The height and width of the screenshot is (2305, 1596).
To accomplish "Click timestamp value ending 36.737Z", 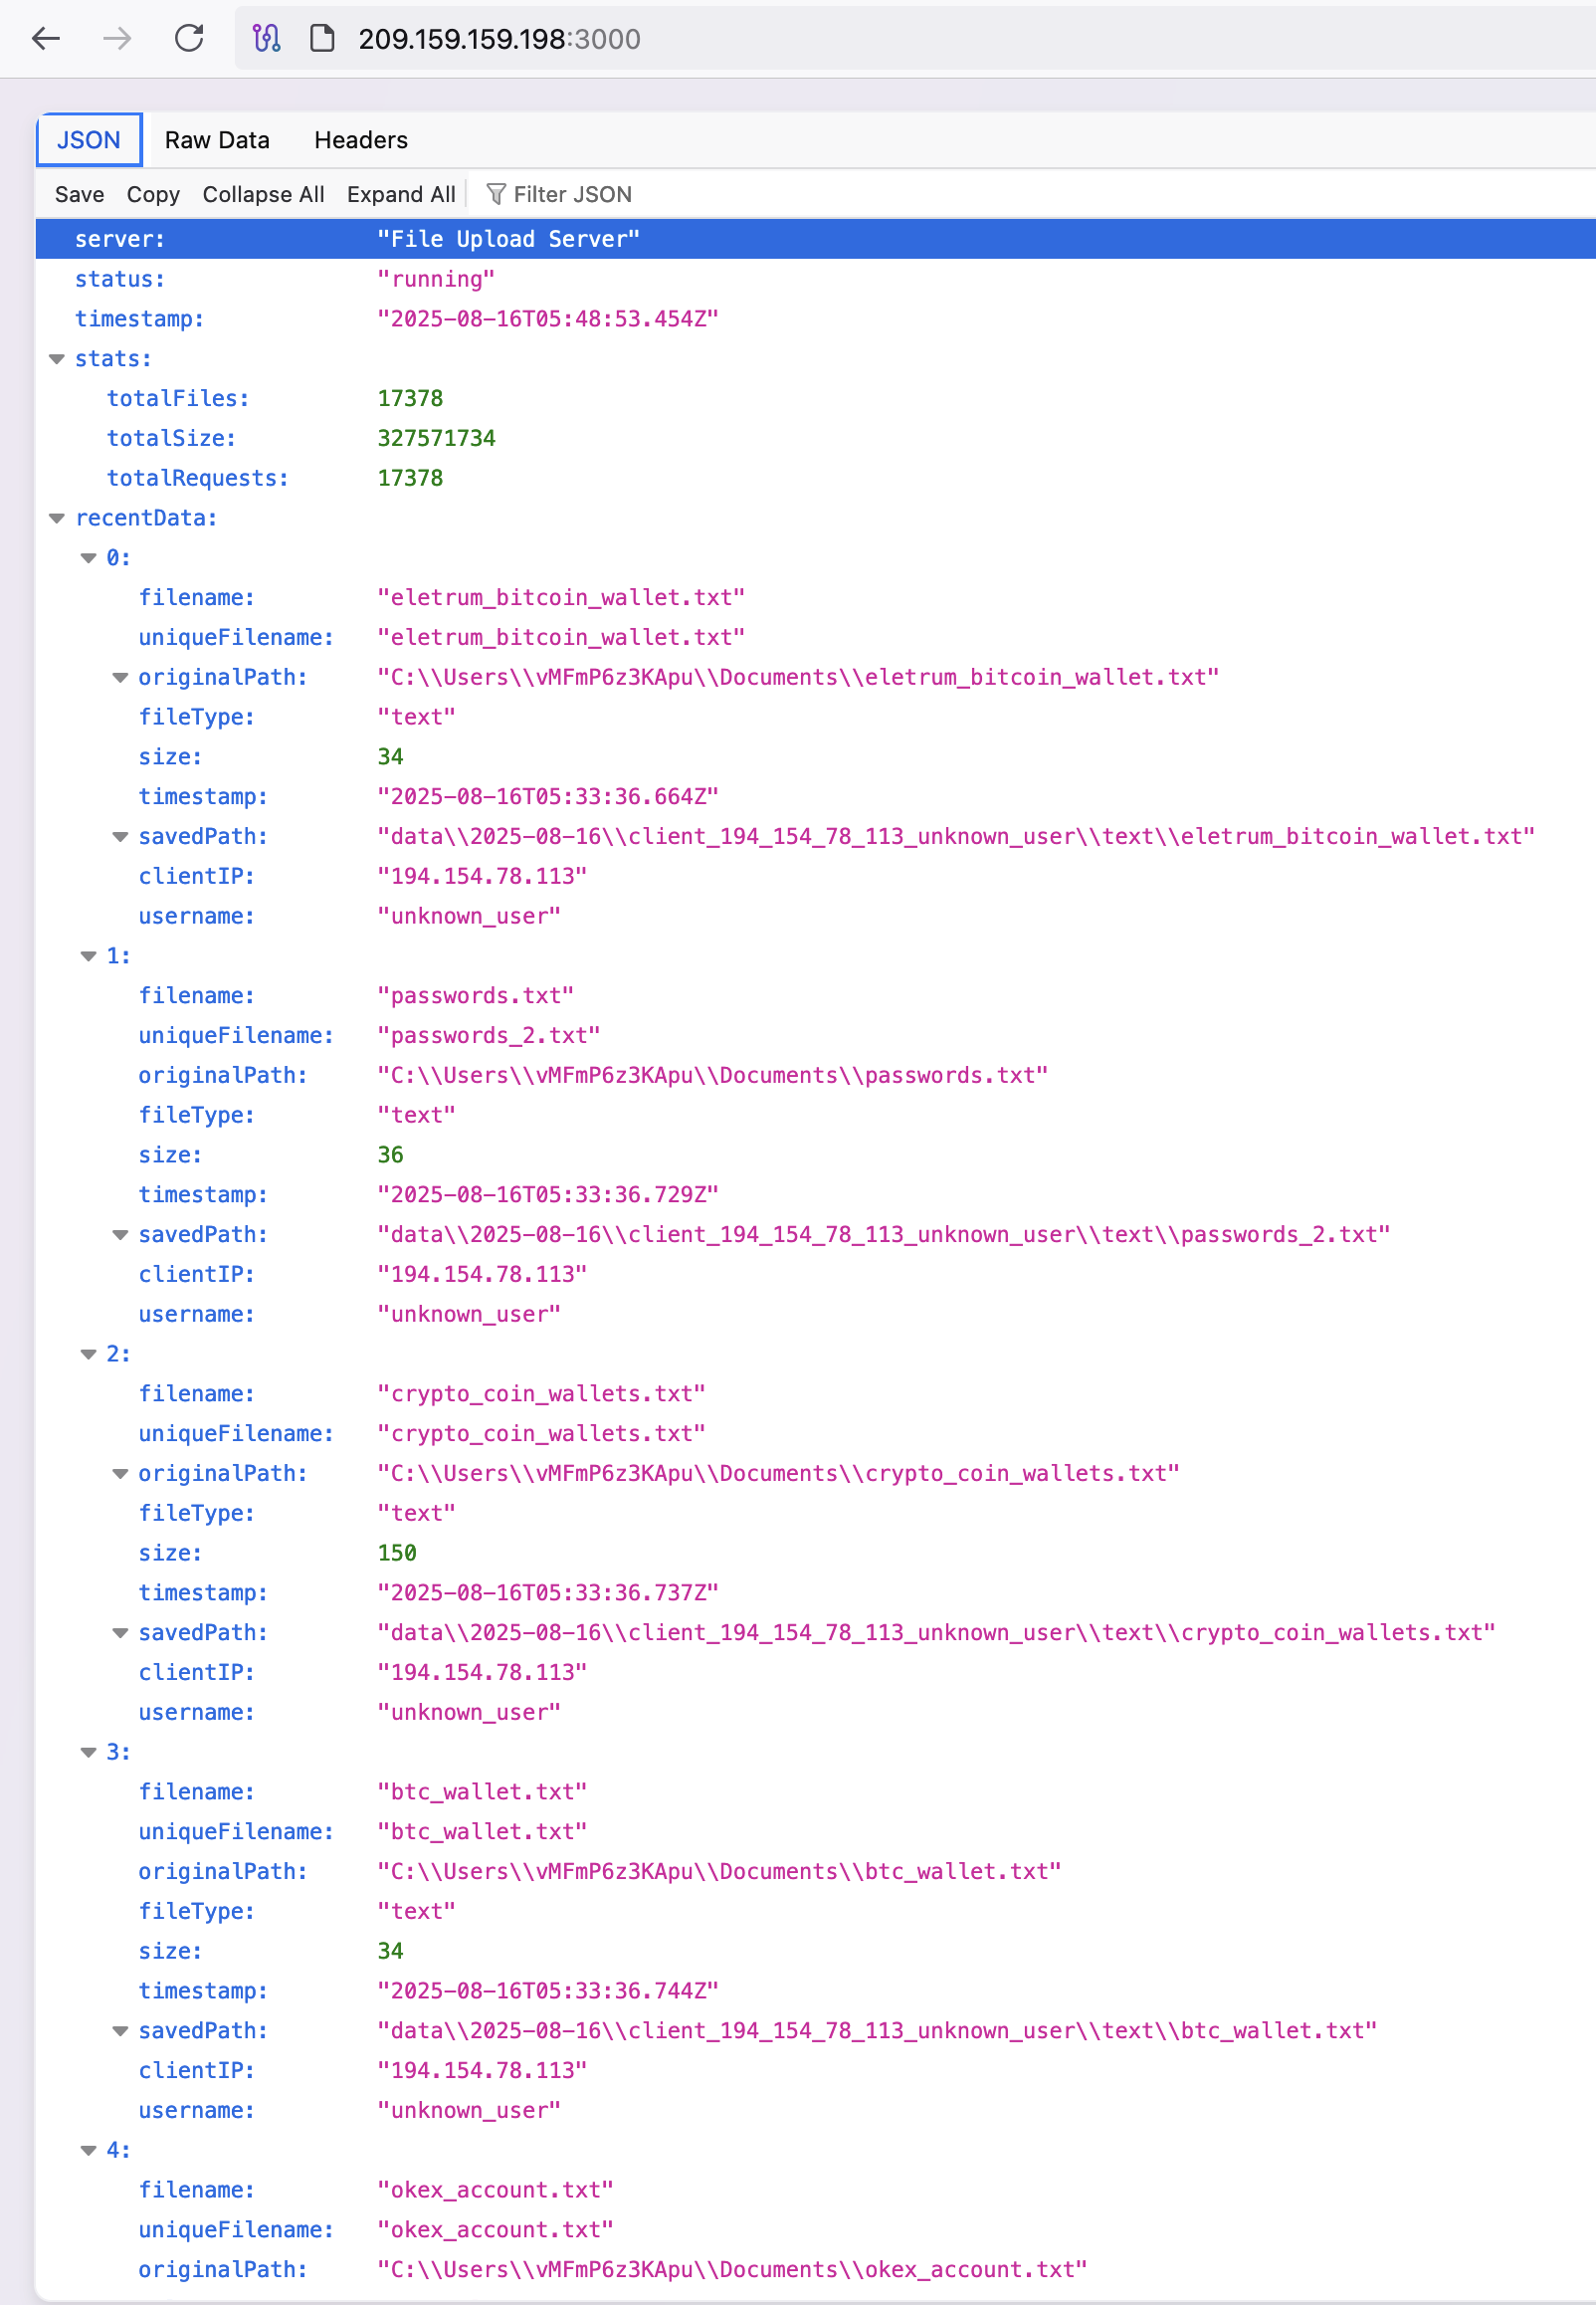I will pos(548,1592).
